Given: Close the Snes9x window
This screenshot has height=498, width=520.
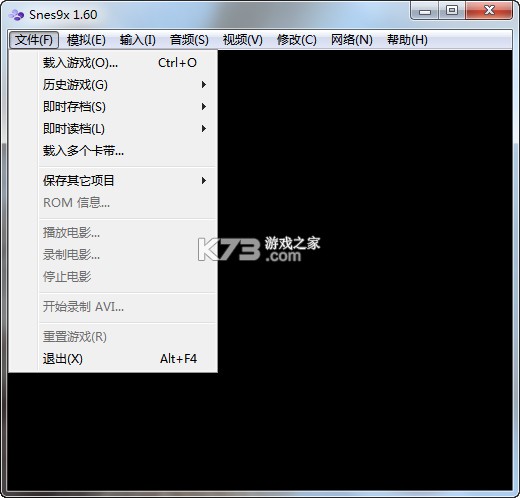Looking at the screenshot, I should tap(489, 11).
